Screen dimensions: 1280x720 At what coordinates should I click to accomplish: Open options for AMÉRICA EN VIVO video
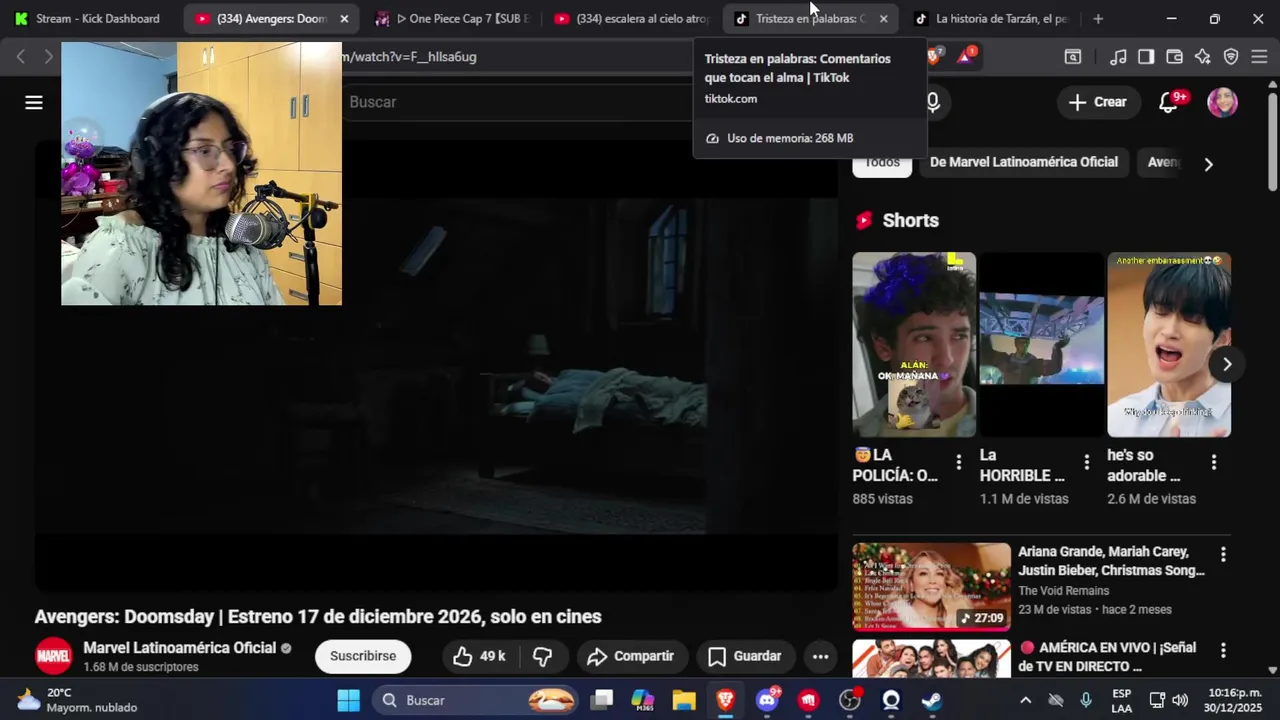(1222, 650)
